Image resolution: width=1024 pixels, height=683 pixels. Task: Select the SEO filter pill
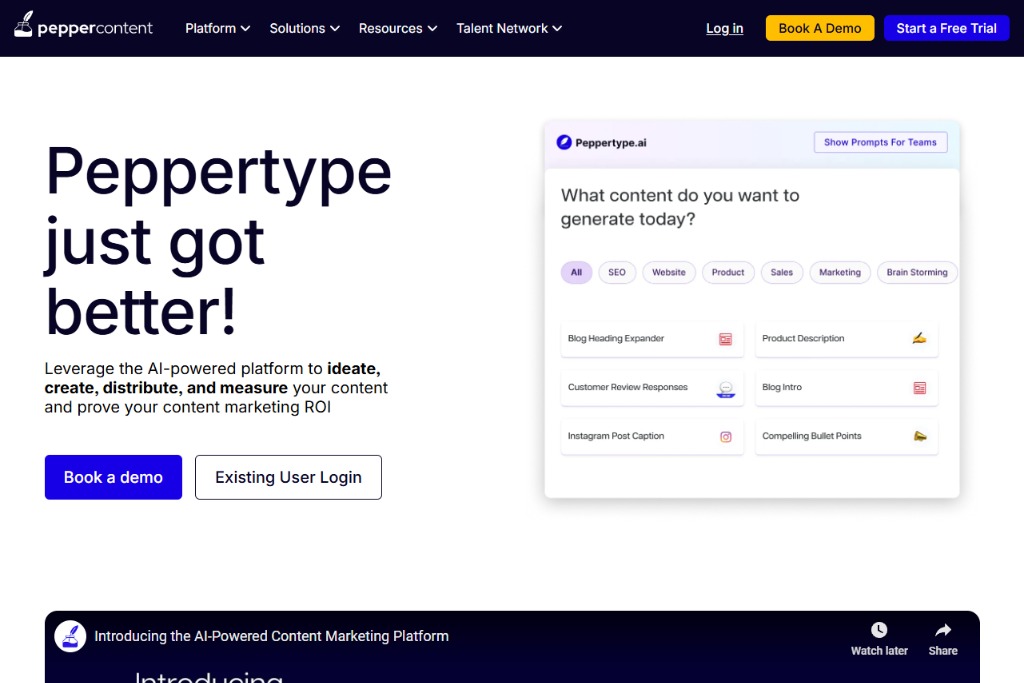pos(617,272)
